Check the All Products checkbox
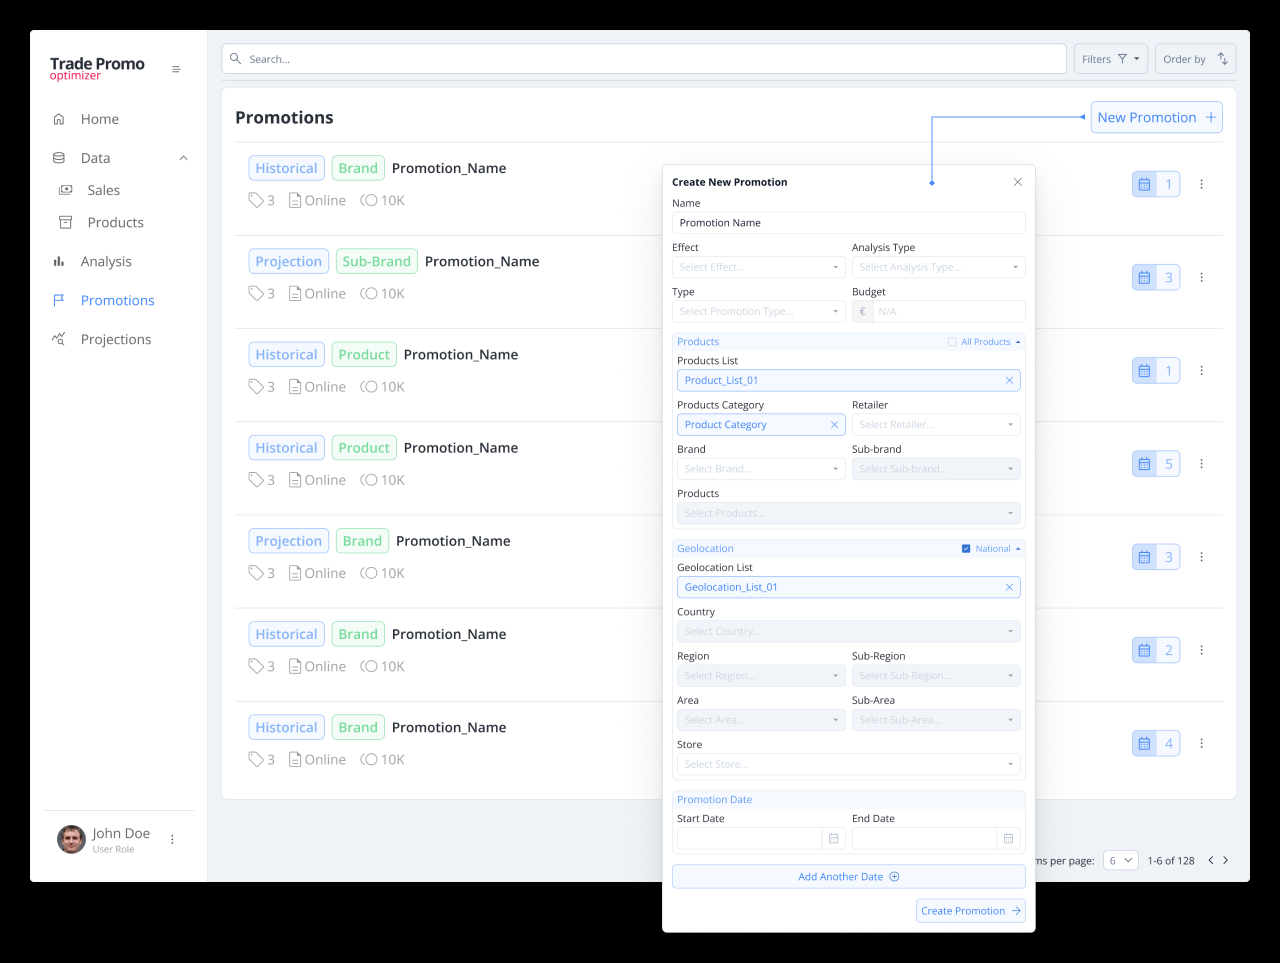The image size is (1280, 963). point(952,342)
